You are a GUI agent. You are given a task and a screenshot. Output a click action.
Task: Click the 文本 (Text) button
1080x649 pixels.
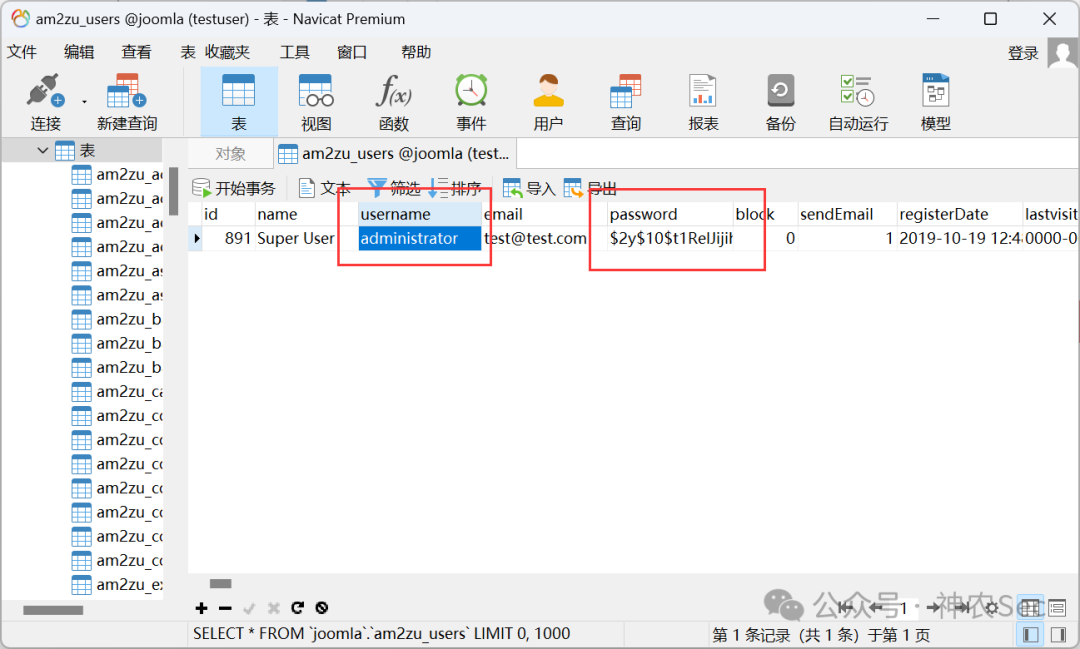click(x=324, y=188)
